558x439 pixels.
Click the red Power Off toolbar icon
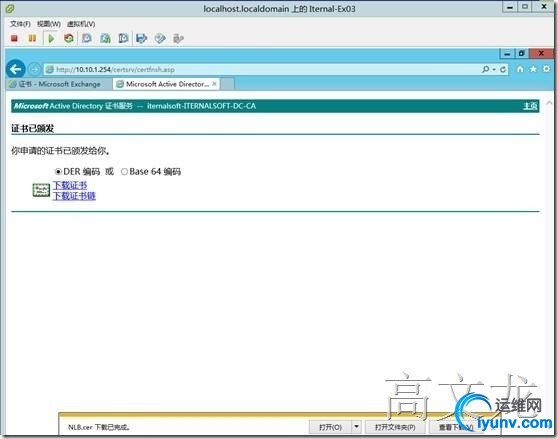[14, 38]
